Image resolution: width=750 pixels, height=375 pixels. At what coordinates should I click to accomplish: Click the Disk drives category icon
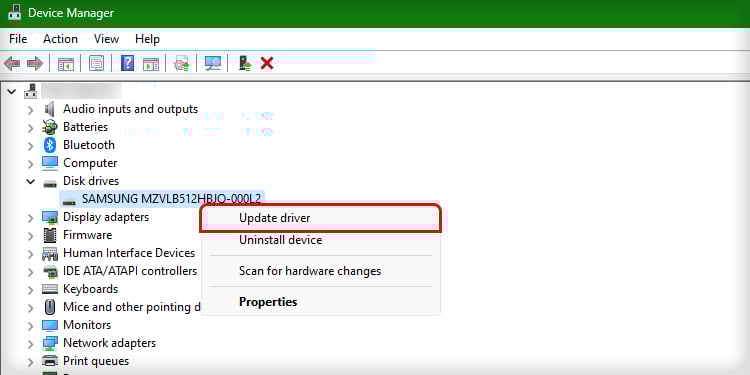(x=50, y=182)
